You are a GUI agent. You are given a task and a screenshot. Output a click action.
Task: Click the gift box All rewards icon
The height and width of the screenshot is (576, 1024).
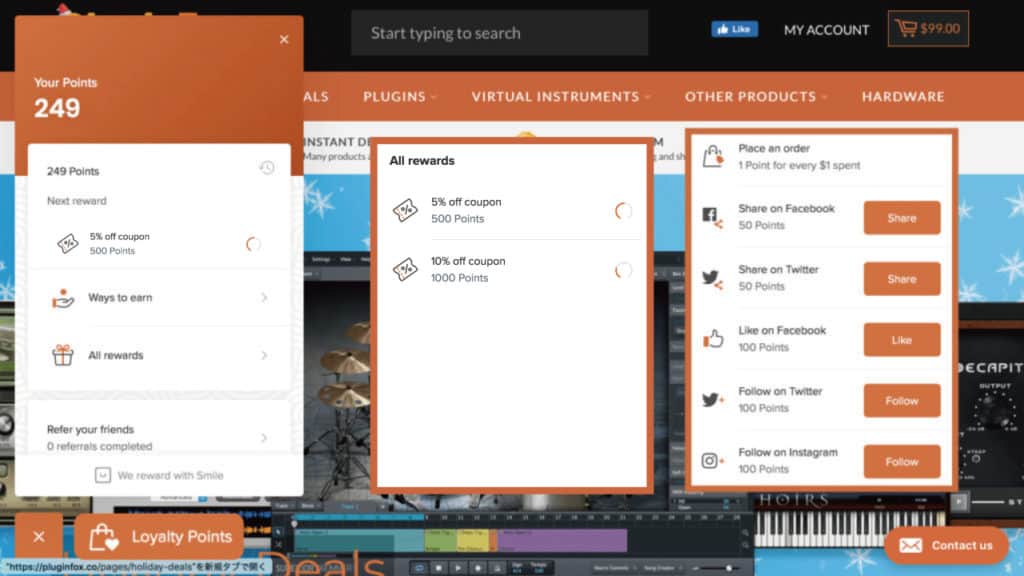click(64, 355)
